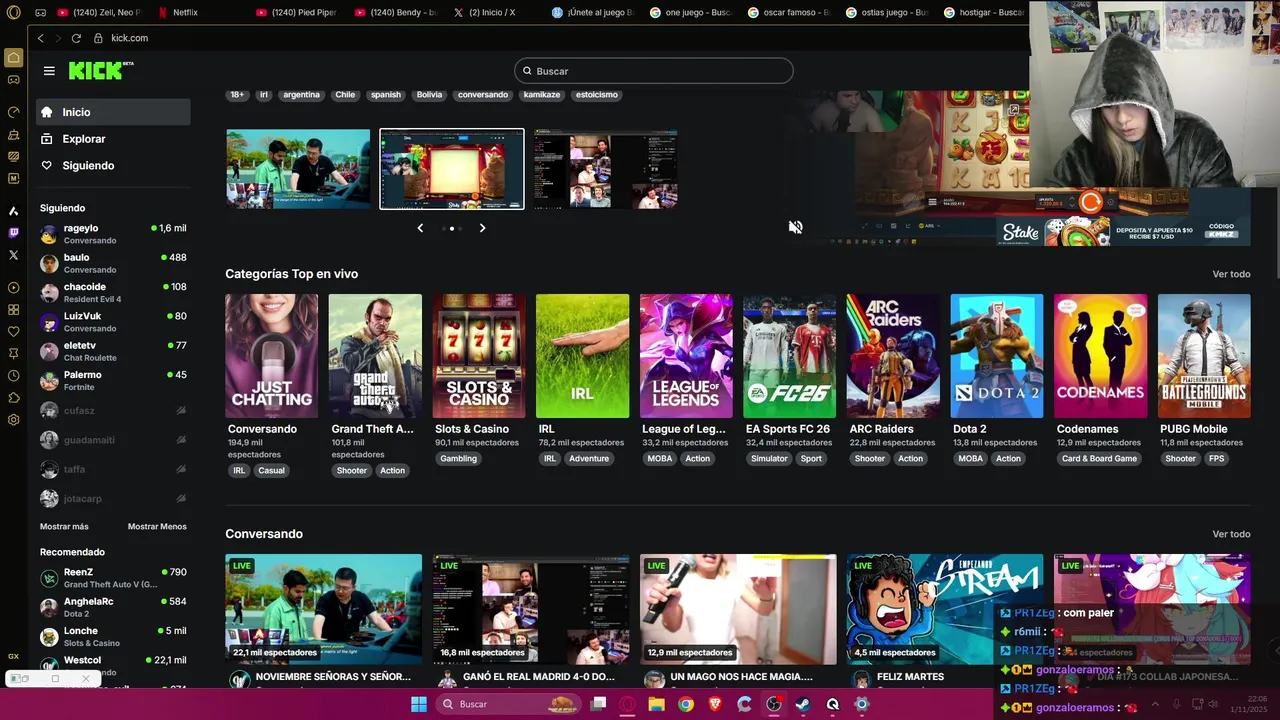The width and height of the screenshot is (1280, 720).
Task: Open followed channel Palermo
Action: [x=113, y=380]
